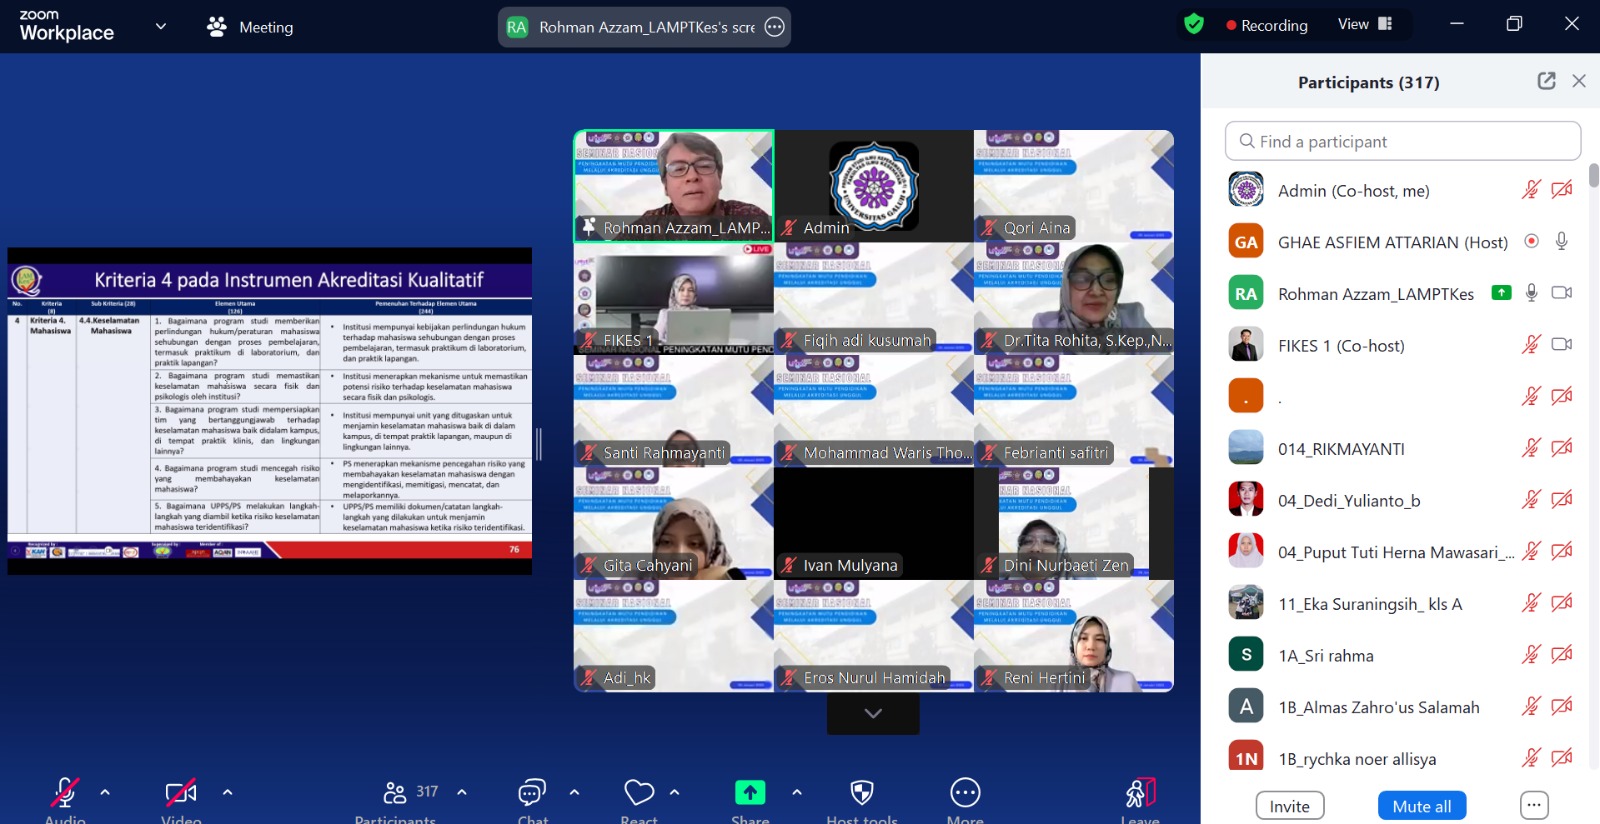Pop out the Participants panel
Image resolution: width=1600 pixels, height=824 pixels.
[x=1546, y=81]
